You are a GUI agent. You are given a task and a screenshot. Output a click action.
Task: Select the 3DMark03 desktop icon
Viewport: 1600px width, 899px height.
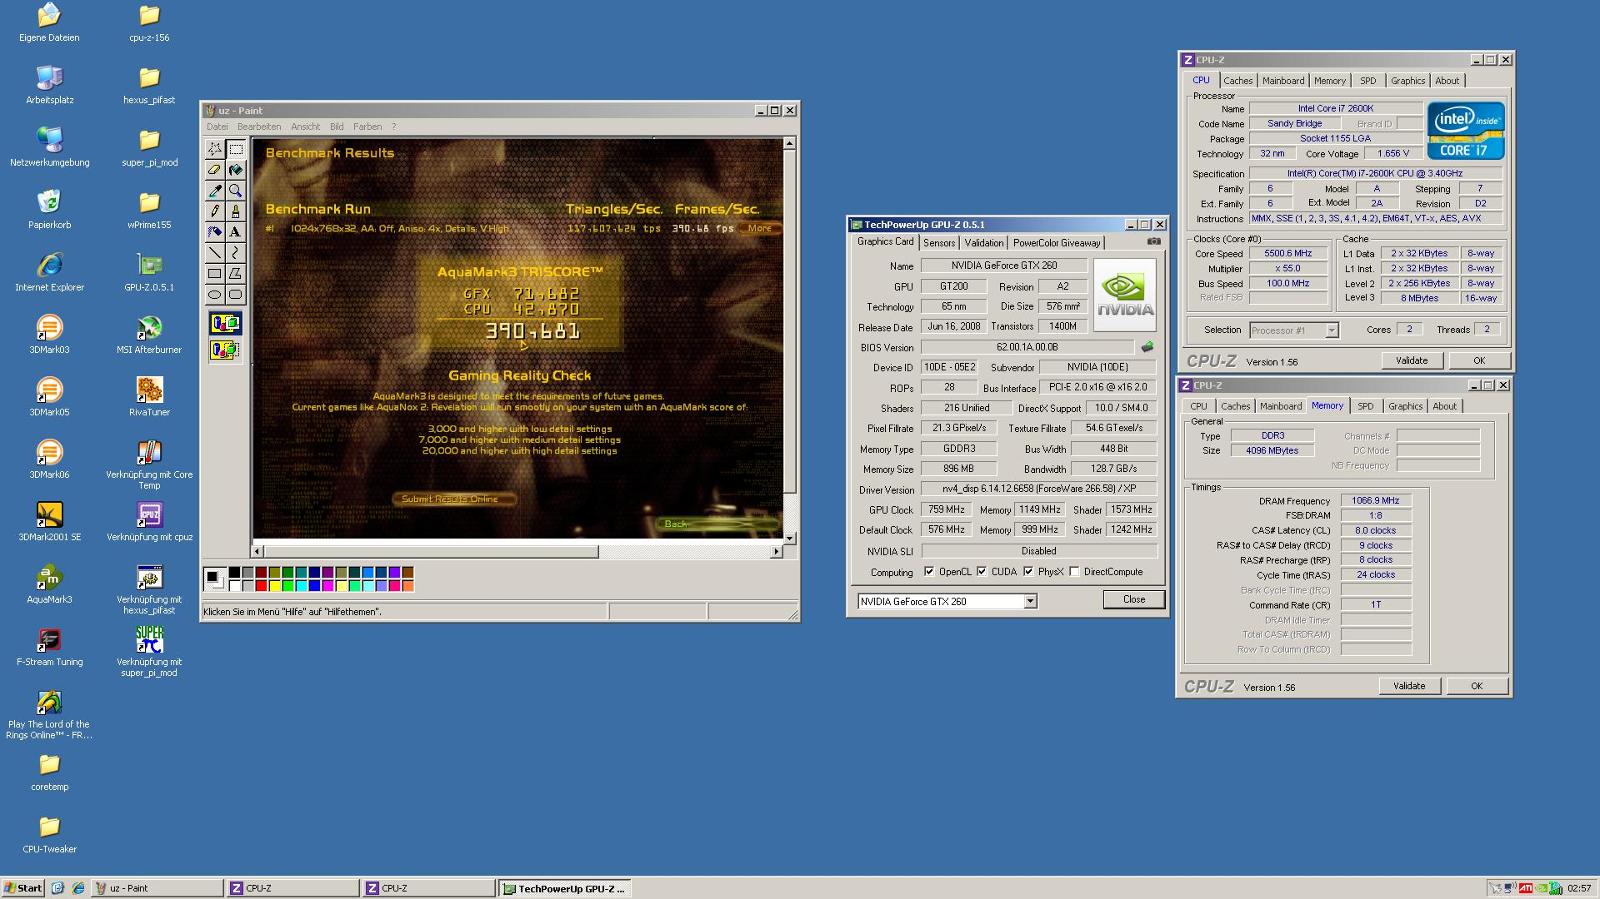click(49, 334)
